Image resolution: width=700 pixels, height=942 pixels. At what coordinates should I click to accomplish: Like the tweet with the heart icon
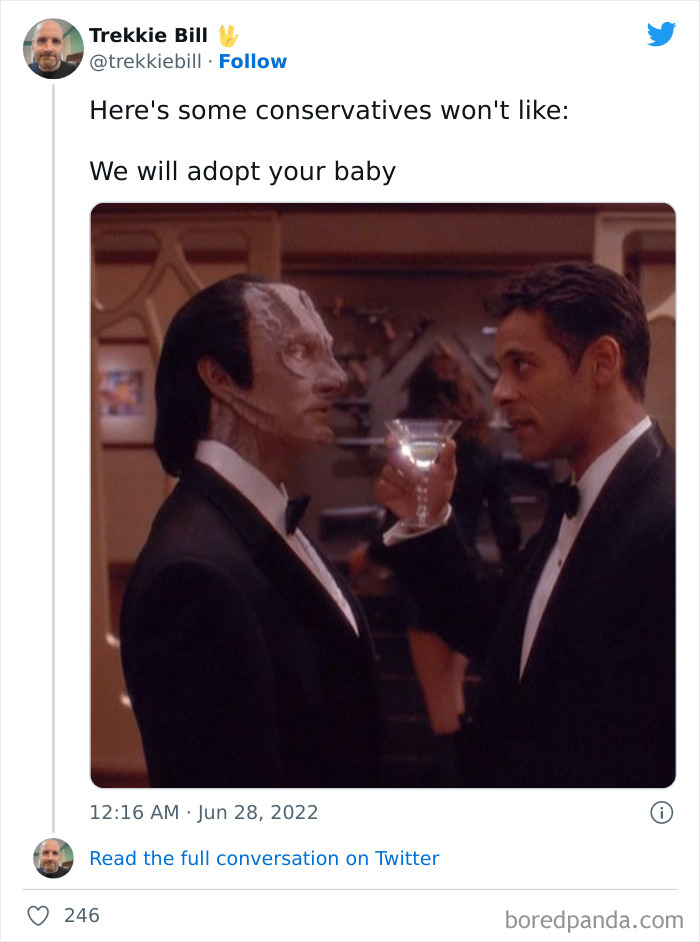click(x=38, y=916)
